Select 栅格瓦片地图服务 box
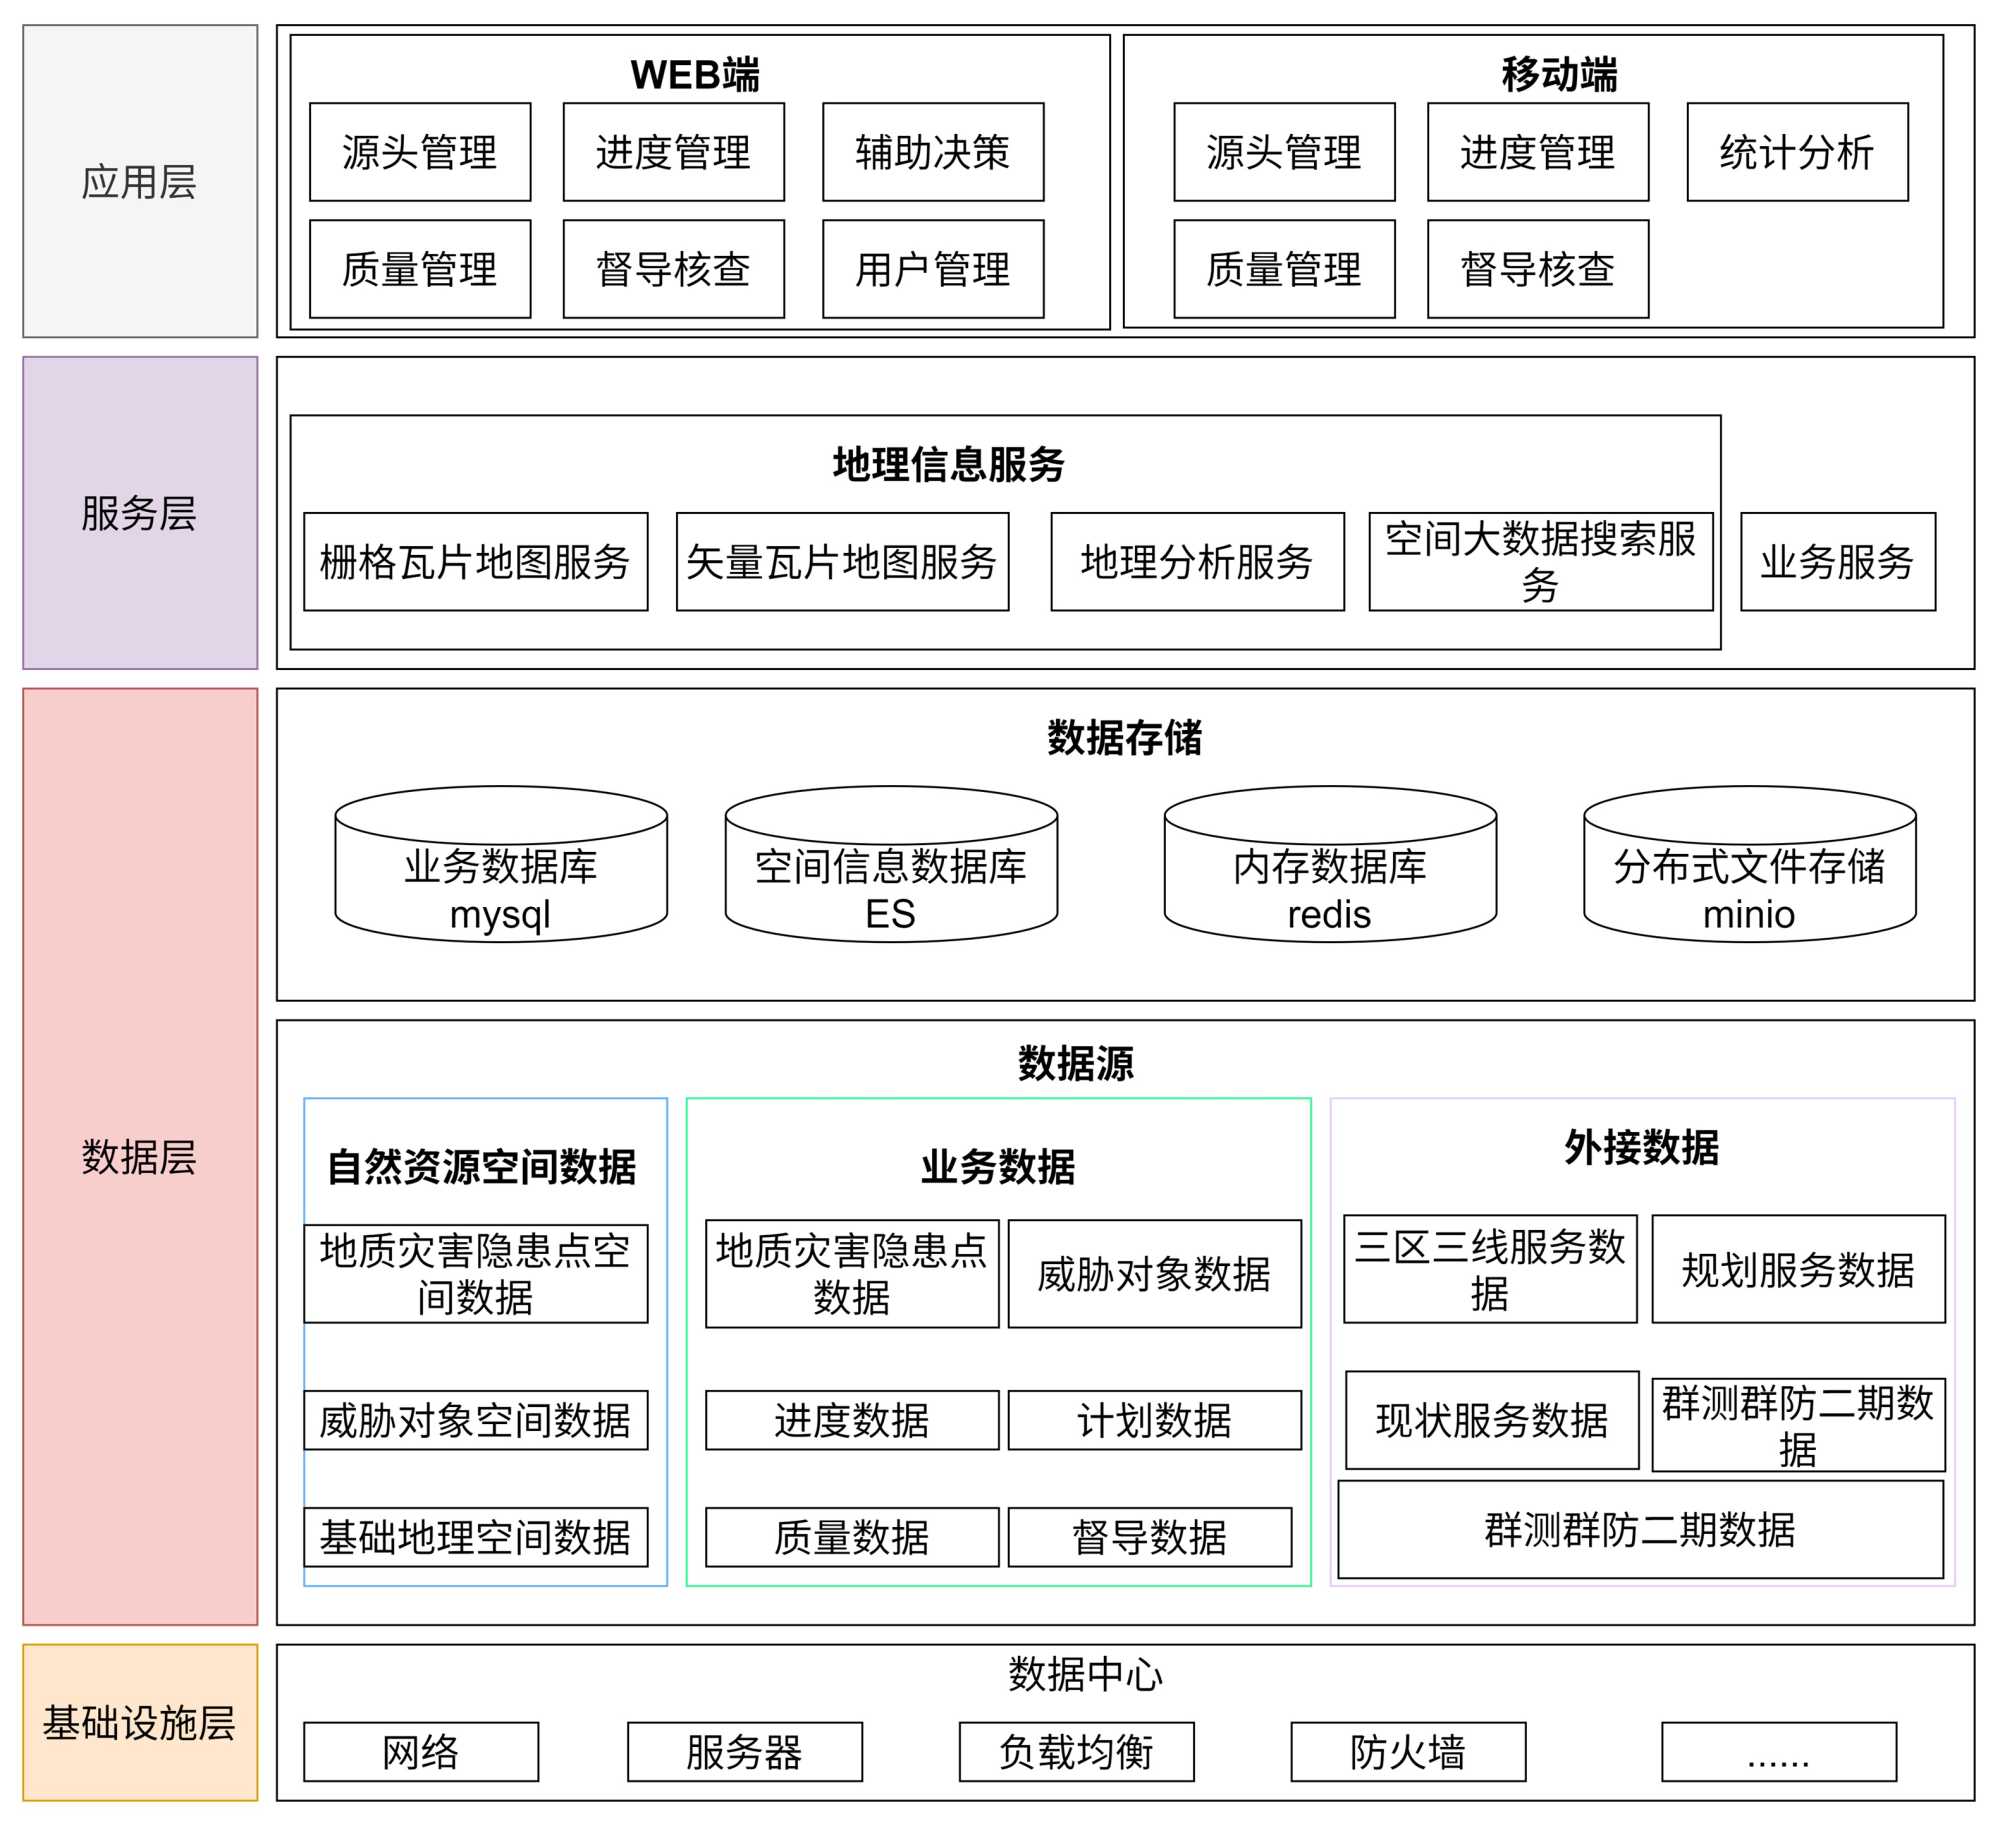Image resolution: width=2000 pixels, height=1826 pixels. coord(475,562)
